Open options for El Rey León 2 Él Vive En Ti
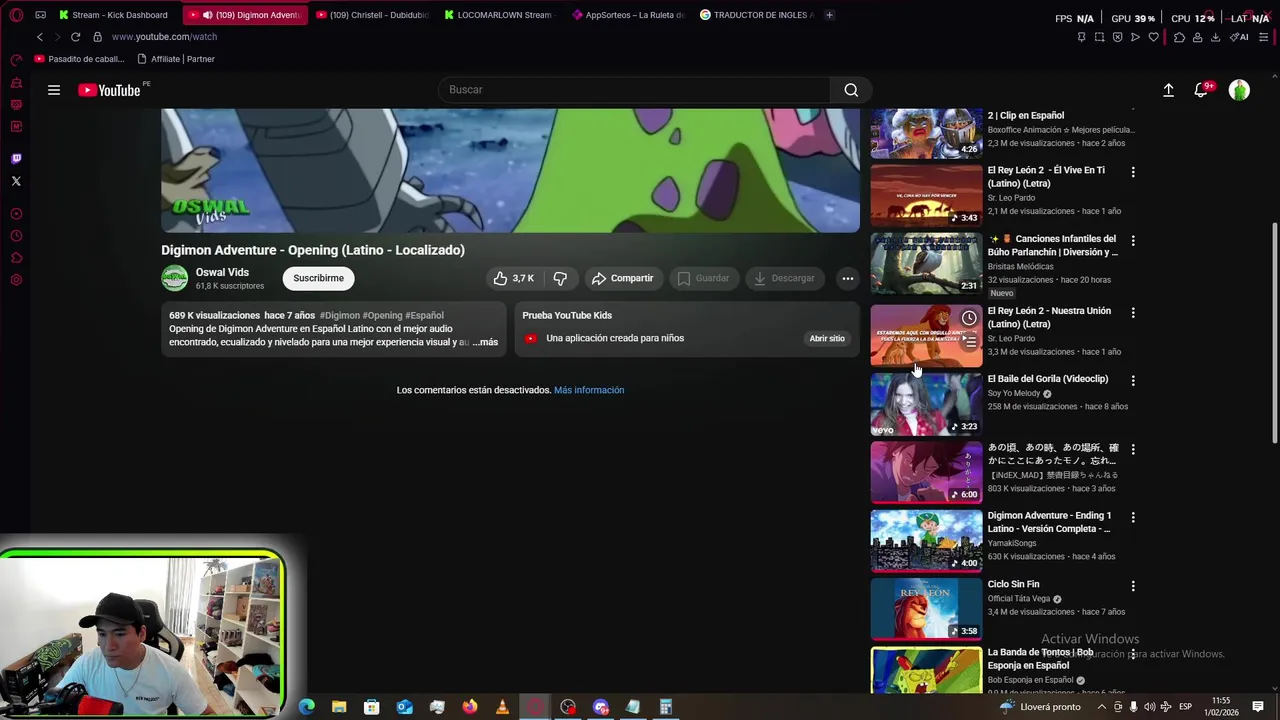1280x720 pixels. pyautogui.click(x=1133, y=172)
